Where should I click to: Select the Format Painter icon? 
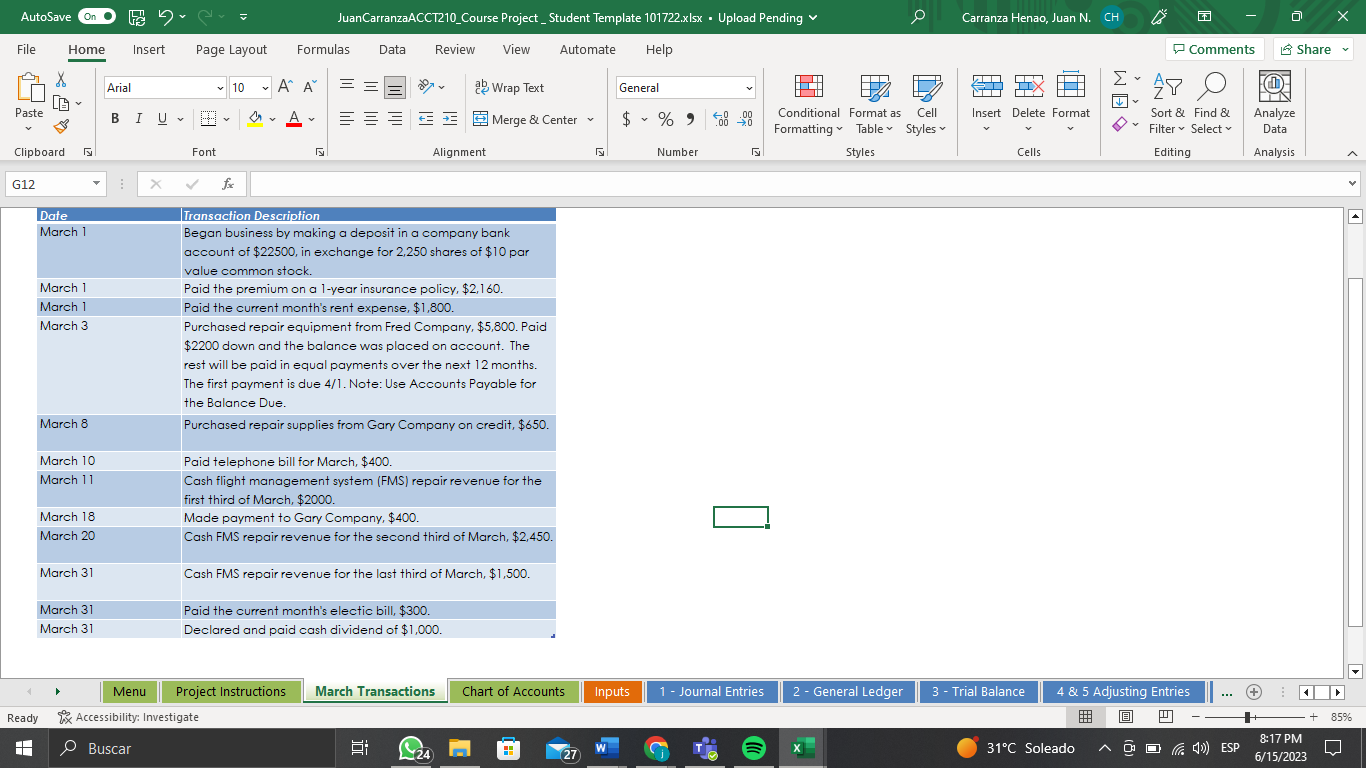60,126
